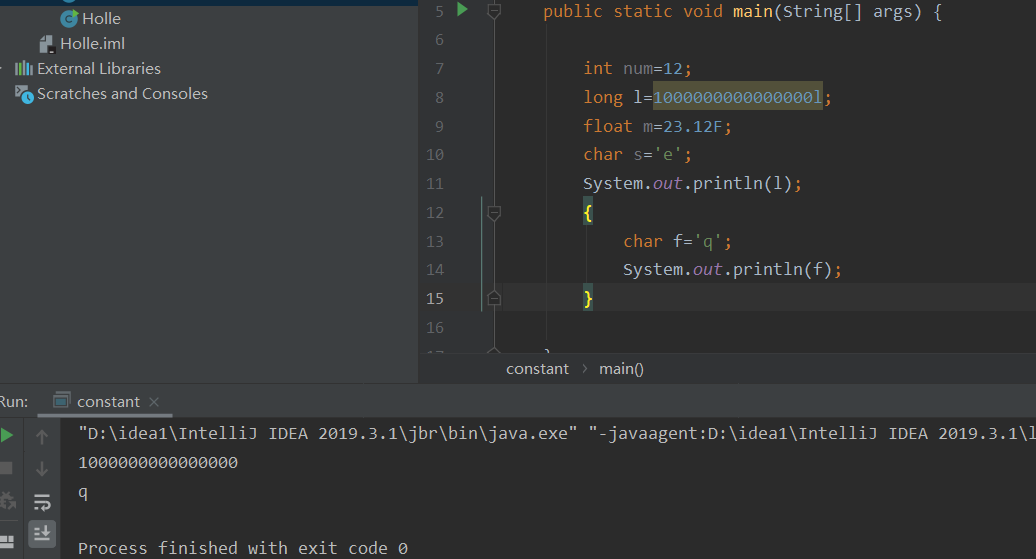Click line number 16 in the gutter

[x=435, y=328]
